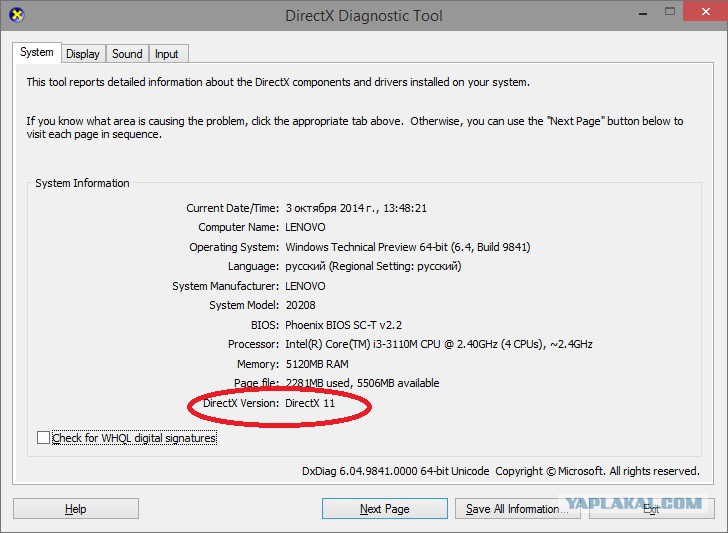Click the Language value 'русский (Regional Setting: русский)'
Viewport: 728px width, 533px height.
[x=373, y=266]
